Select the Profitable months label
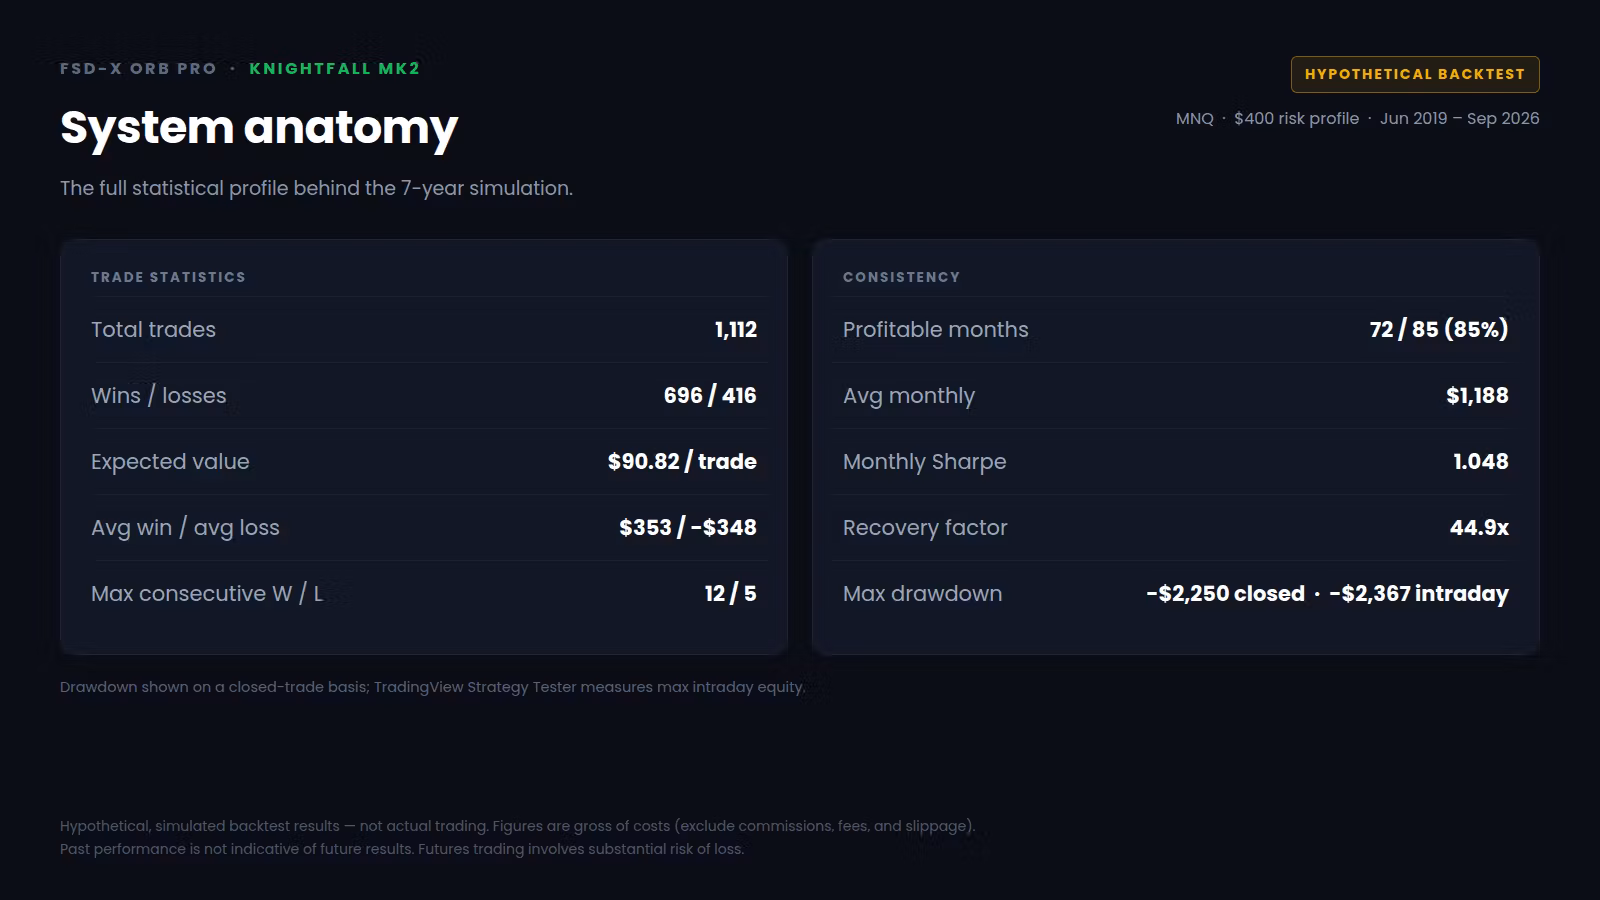Screen dimensions: 1600x900 tap(935, 330)
